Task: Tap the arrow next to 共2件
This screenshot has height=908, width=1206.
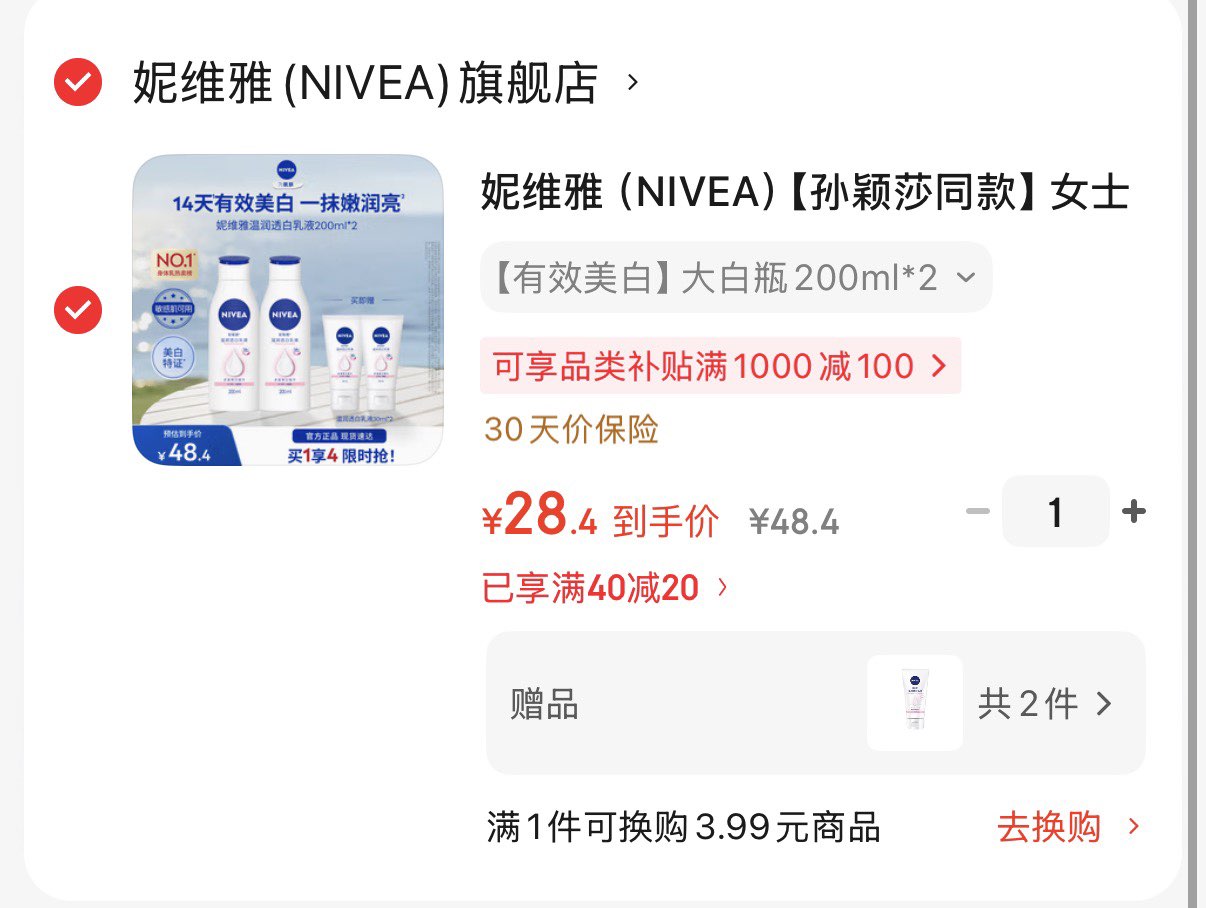Action: (x=1104, y=704)
